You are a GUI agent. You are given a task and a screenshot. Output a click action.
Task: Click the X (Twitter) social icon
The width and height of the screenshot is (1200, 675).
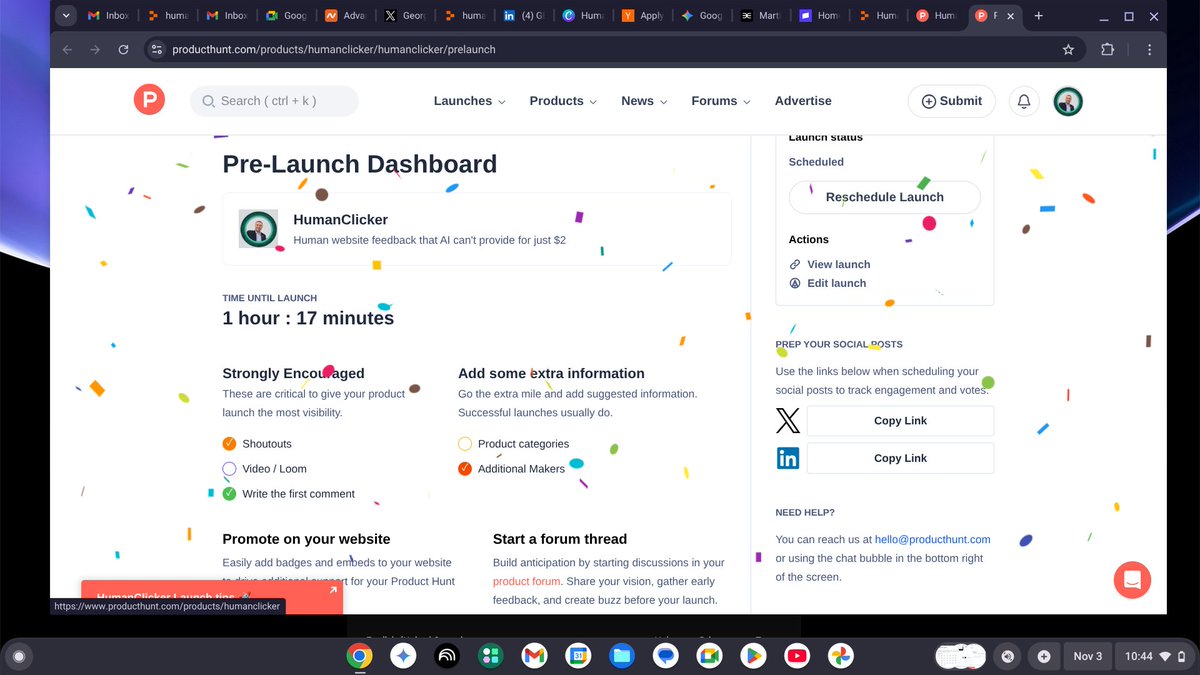788,420
